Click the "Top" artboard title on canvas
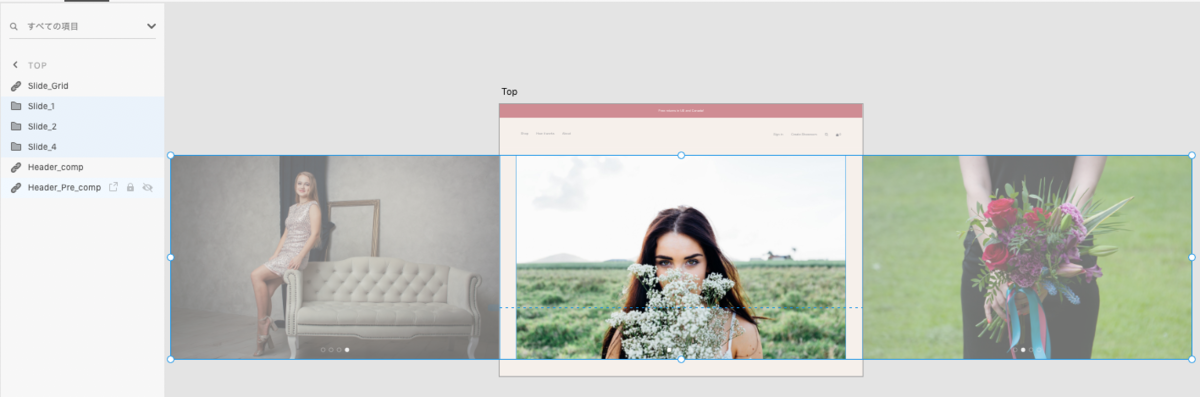The width and height of the screenshot is (1200, 397). (x=509, y=92)
